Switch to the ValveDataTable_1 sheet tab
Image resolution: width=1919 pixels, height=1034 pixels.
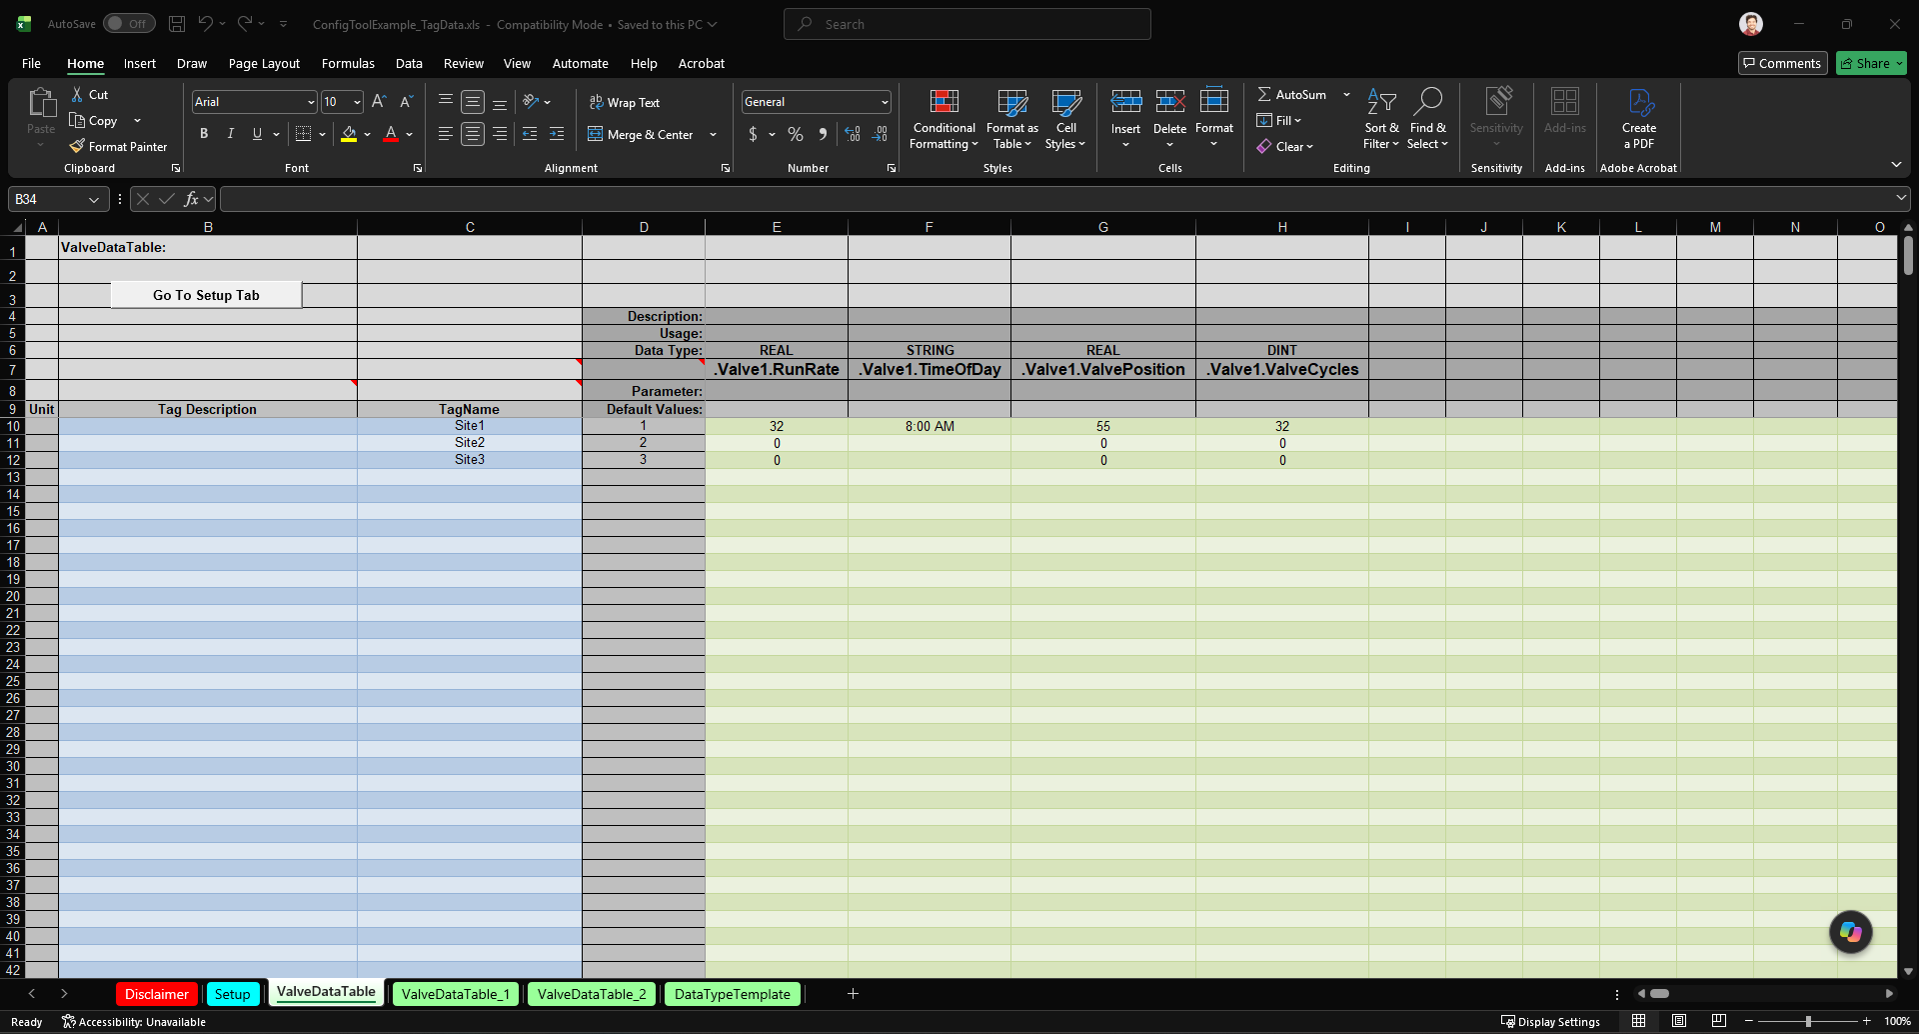[x=456, y=994]
